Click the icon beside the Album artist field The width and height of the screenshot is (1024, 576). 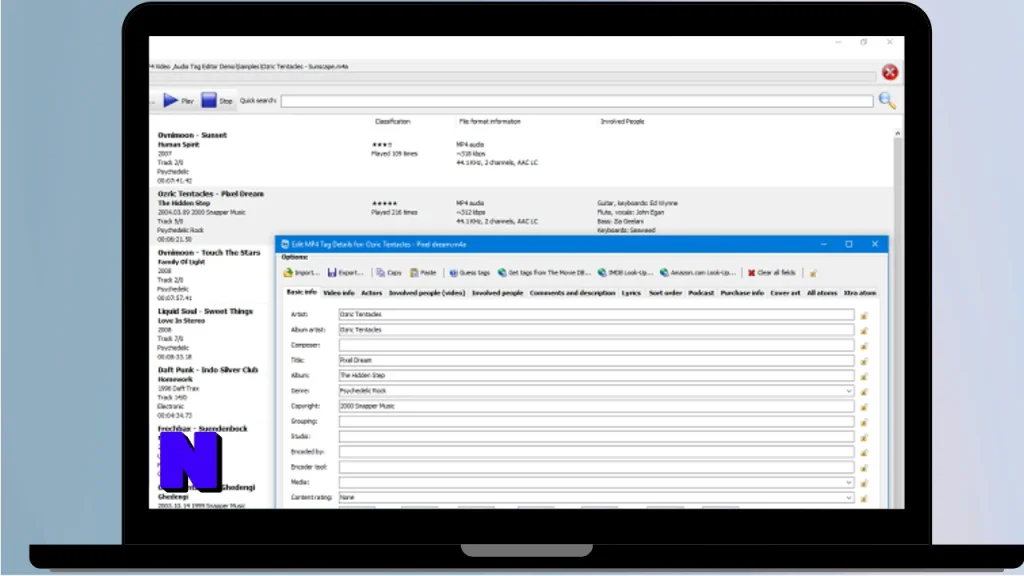click(864, 330)
